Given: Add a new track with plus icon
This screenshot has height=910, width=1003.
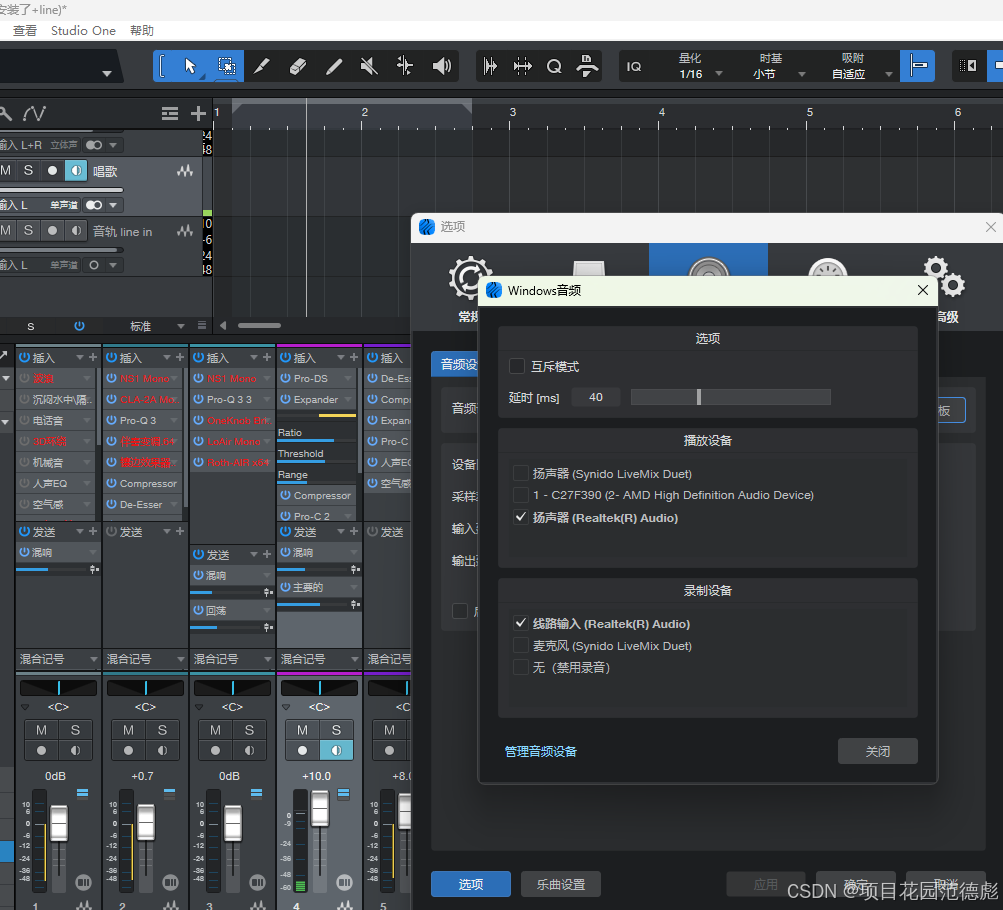Looking at the screenshot, I should [198, 114].
